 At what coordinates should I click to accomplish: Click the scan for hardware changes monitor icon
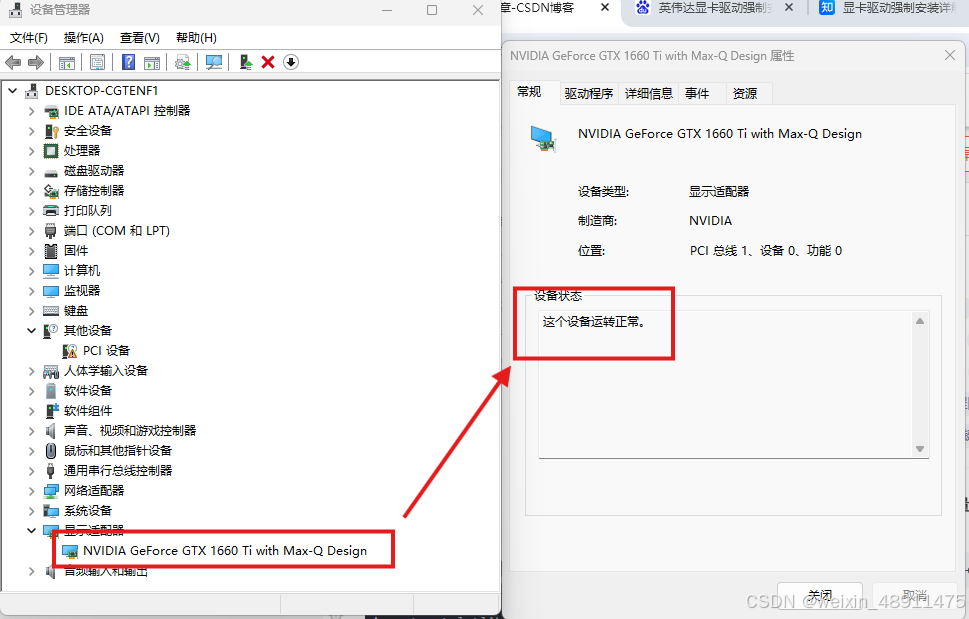coord(214,62)
